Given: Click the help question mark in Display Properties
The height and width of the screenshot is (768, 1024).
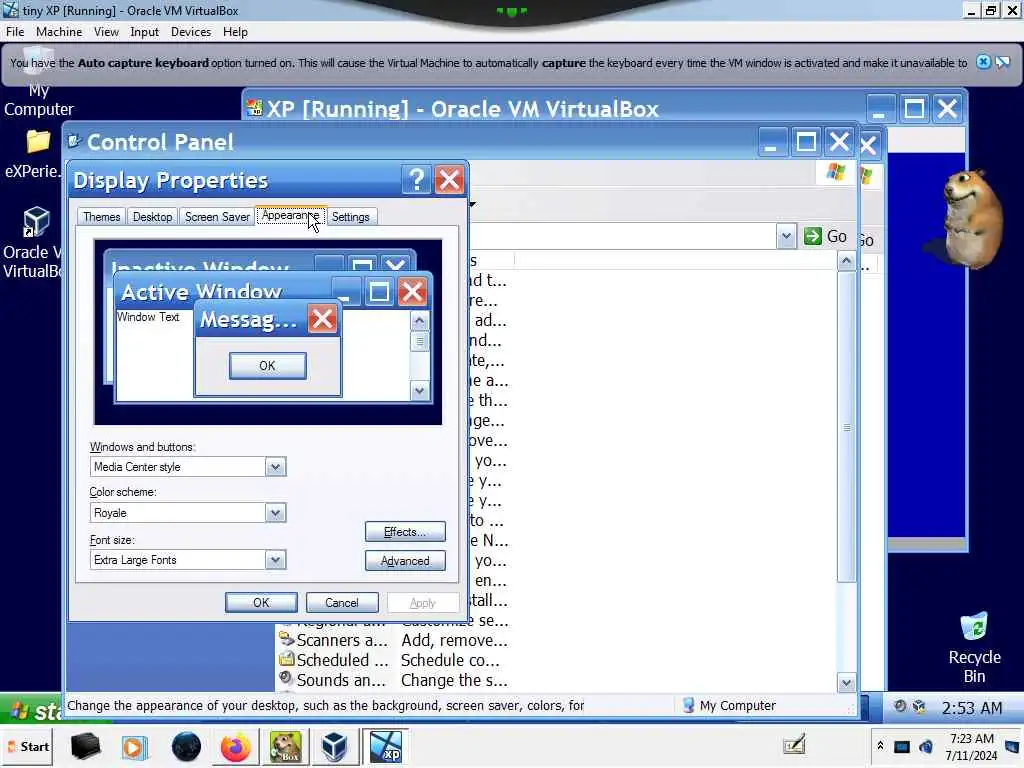Looking at the screenshot, I should pyautogui.click(x=417, y=180).
